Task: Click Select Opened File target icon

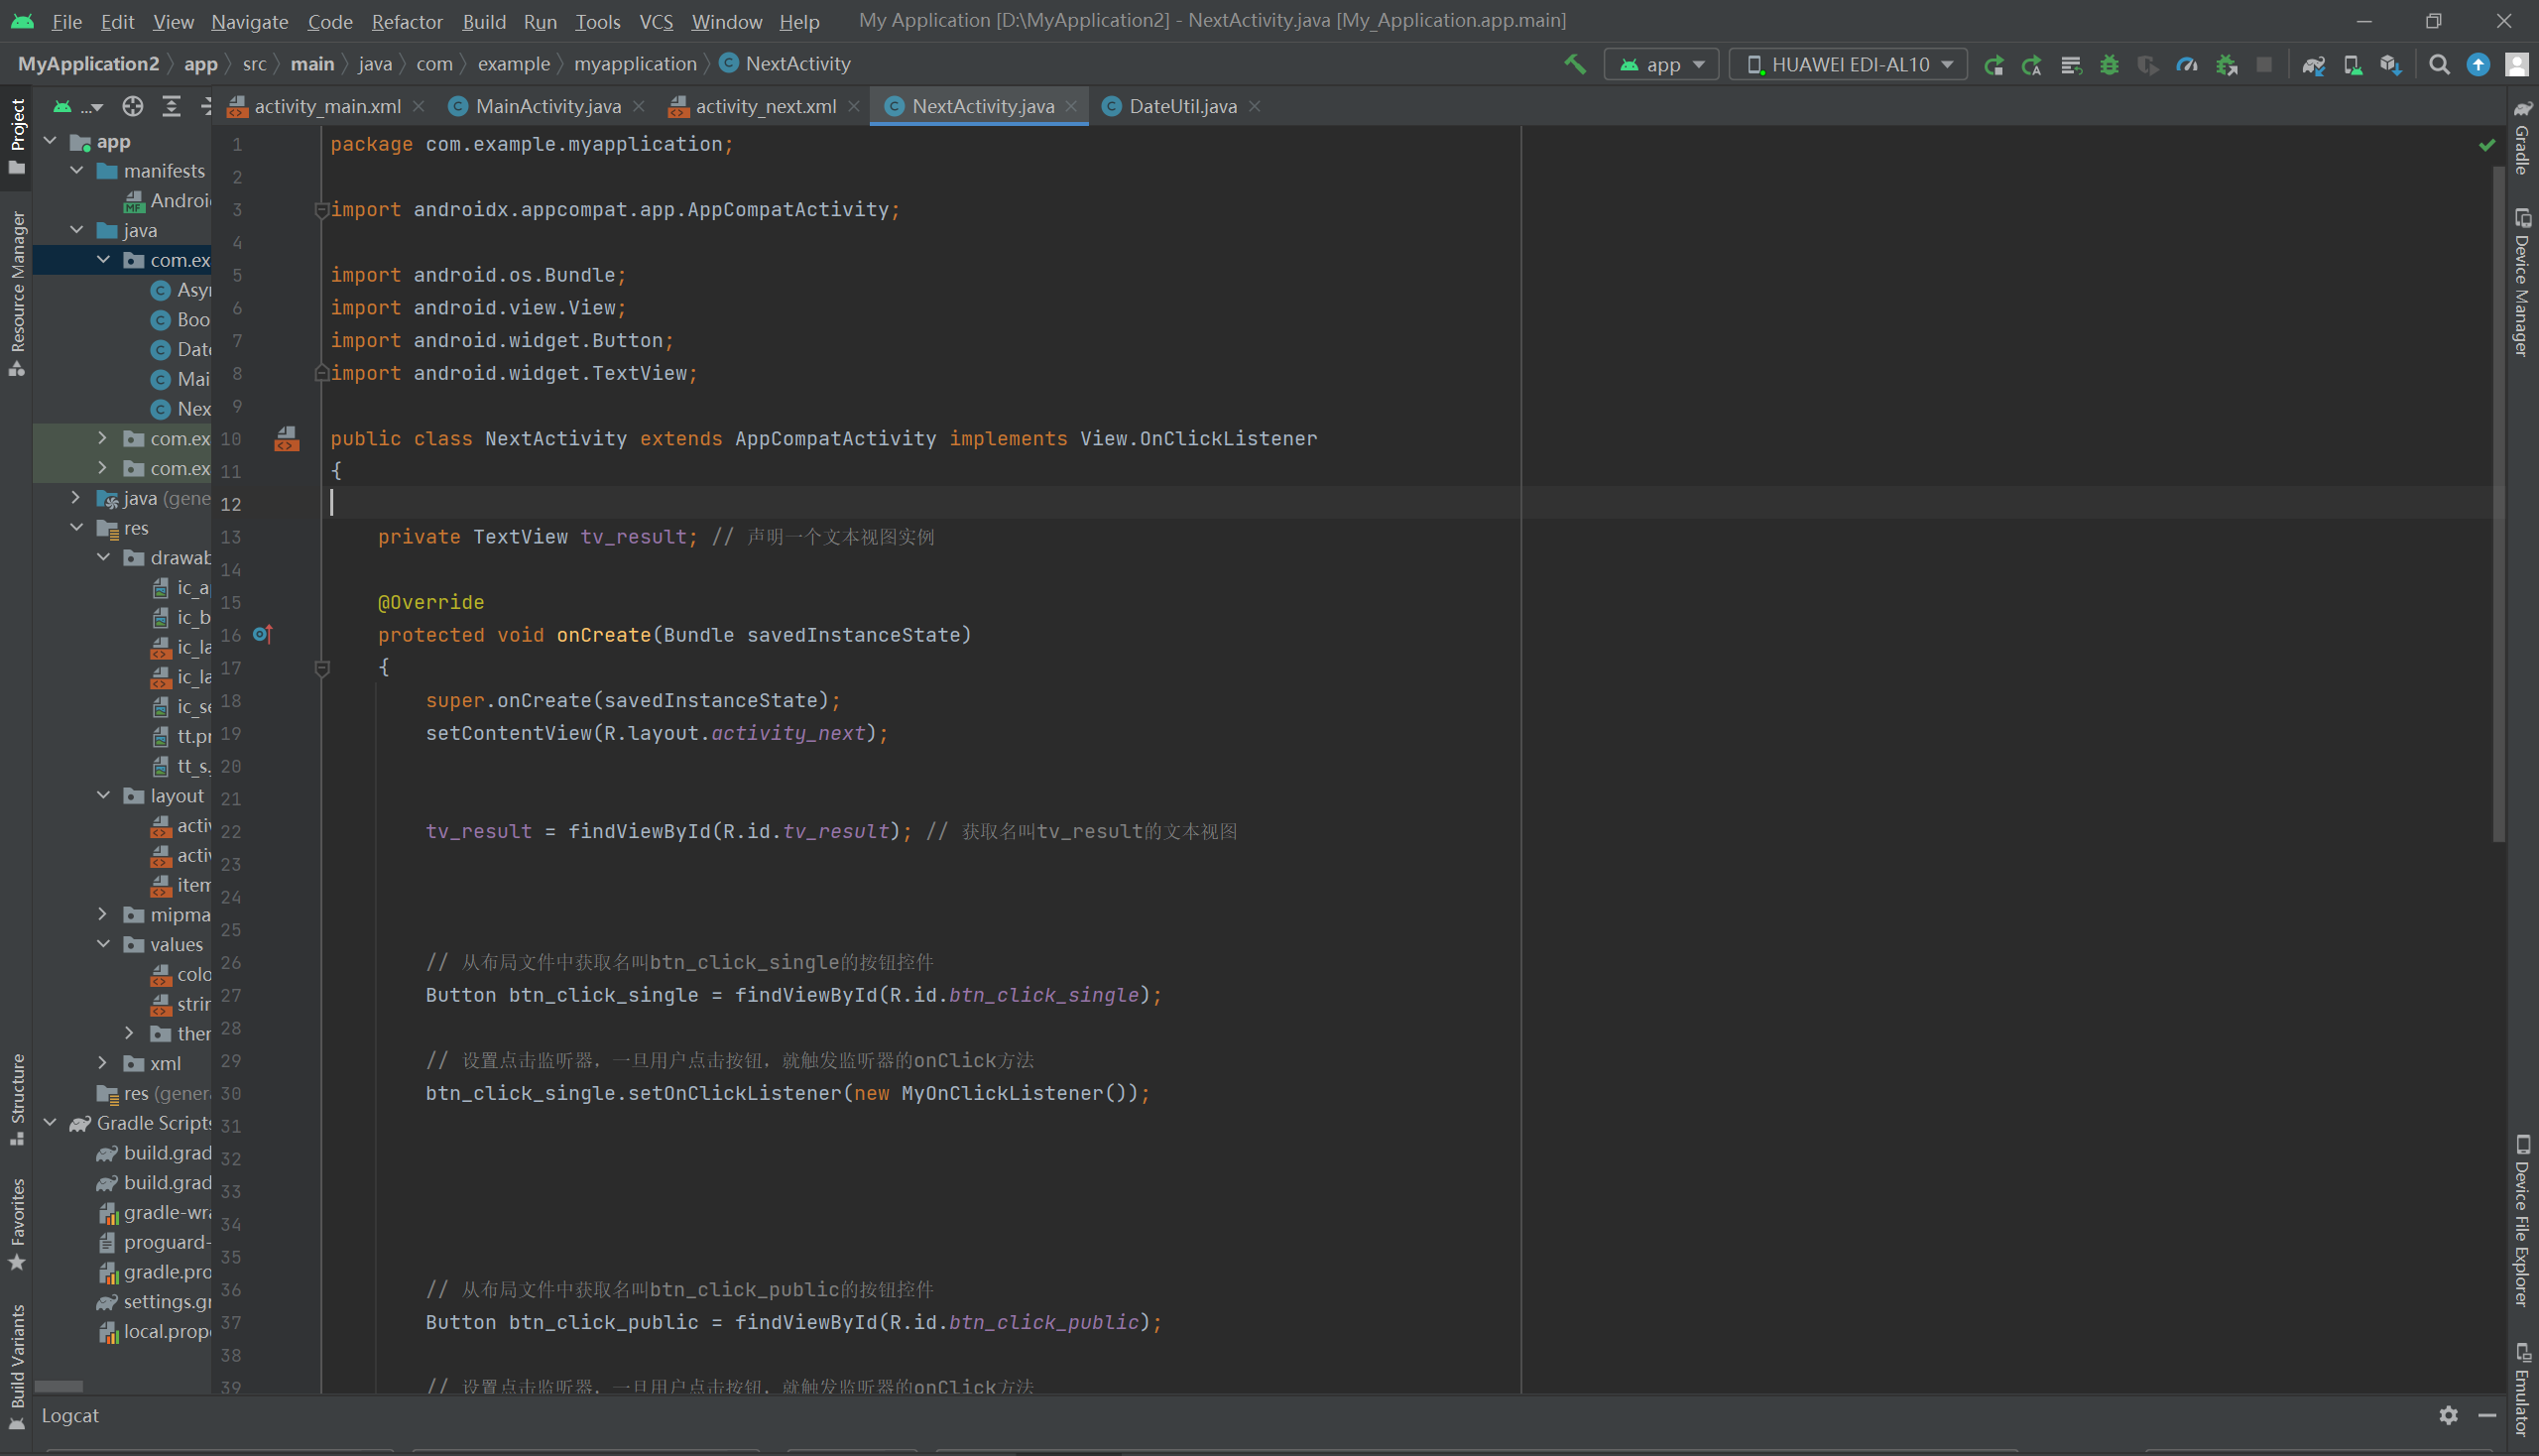Action: pyautogui.click(x=132, y=106)
